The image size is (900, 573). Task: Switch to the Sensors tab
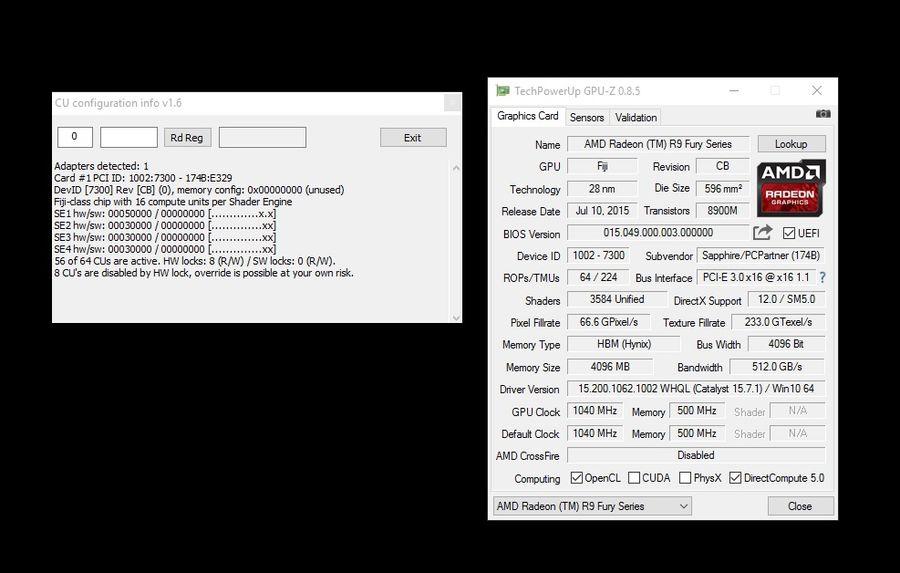(587, 117)
